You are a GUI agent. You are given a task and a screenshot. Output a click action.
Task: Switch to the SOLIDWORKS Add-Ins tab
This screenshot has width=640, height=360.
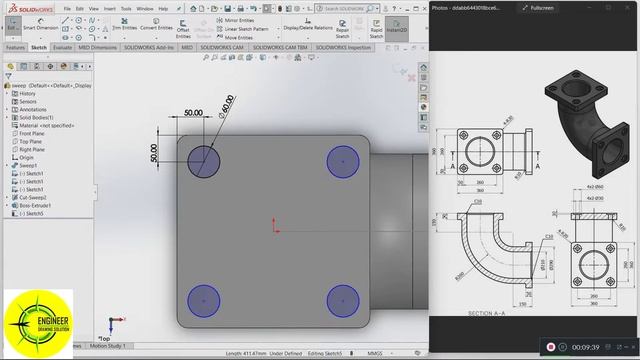(149, 47)
